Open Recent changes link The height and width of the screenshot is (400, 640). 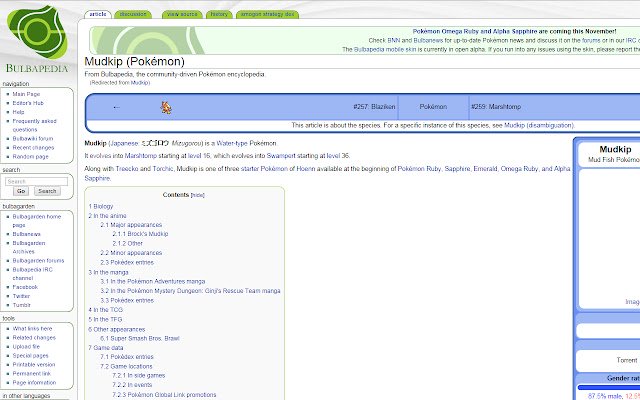coord(33,148)
